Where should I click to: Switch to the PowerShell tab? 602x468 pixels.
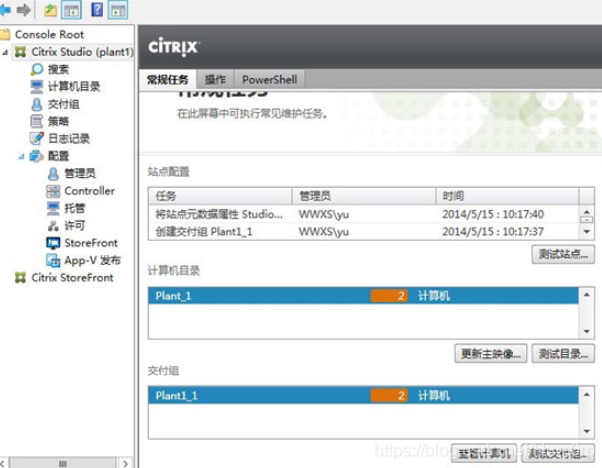(269, 79)
